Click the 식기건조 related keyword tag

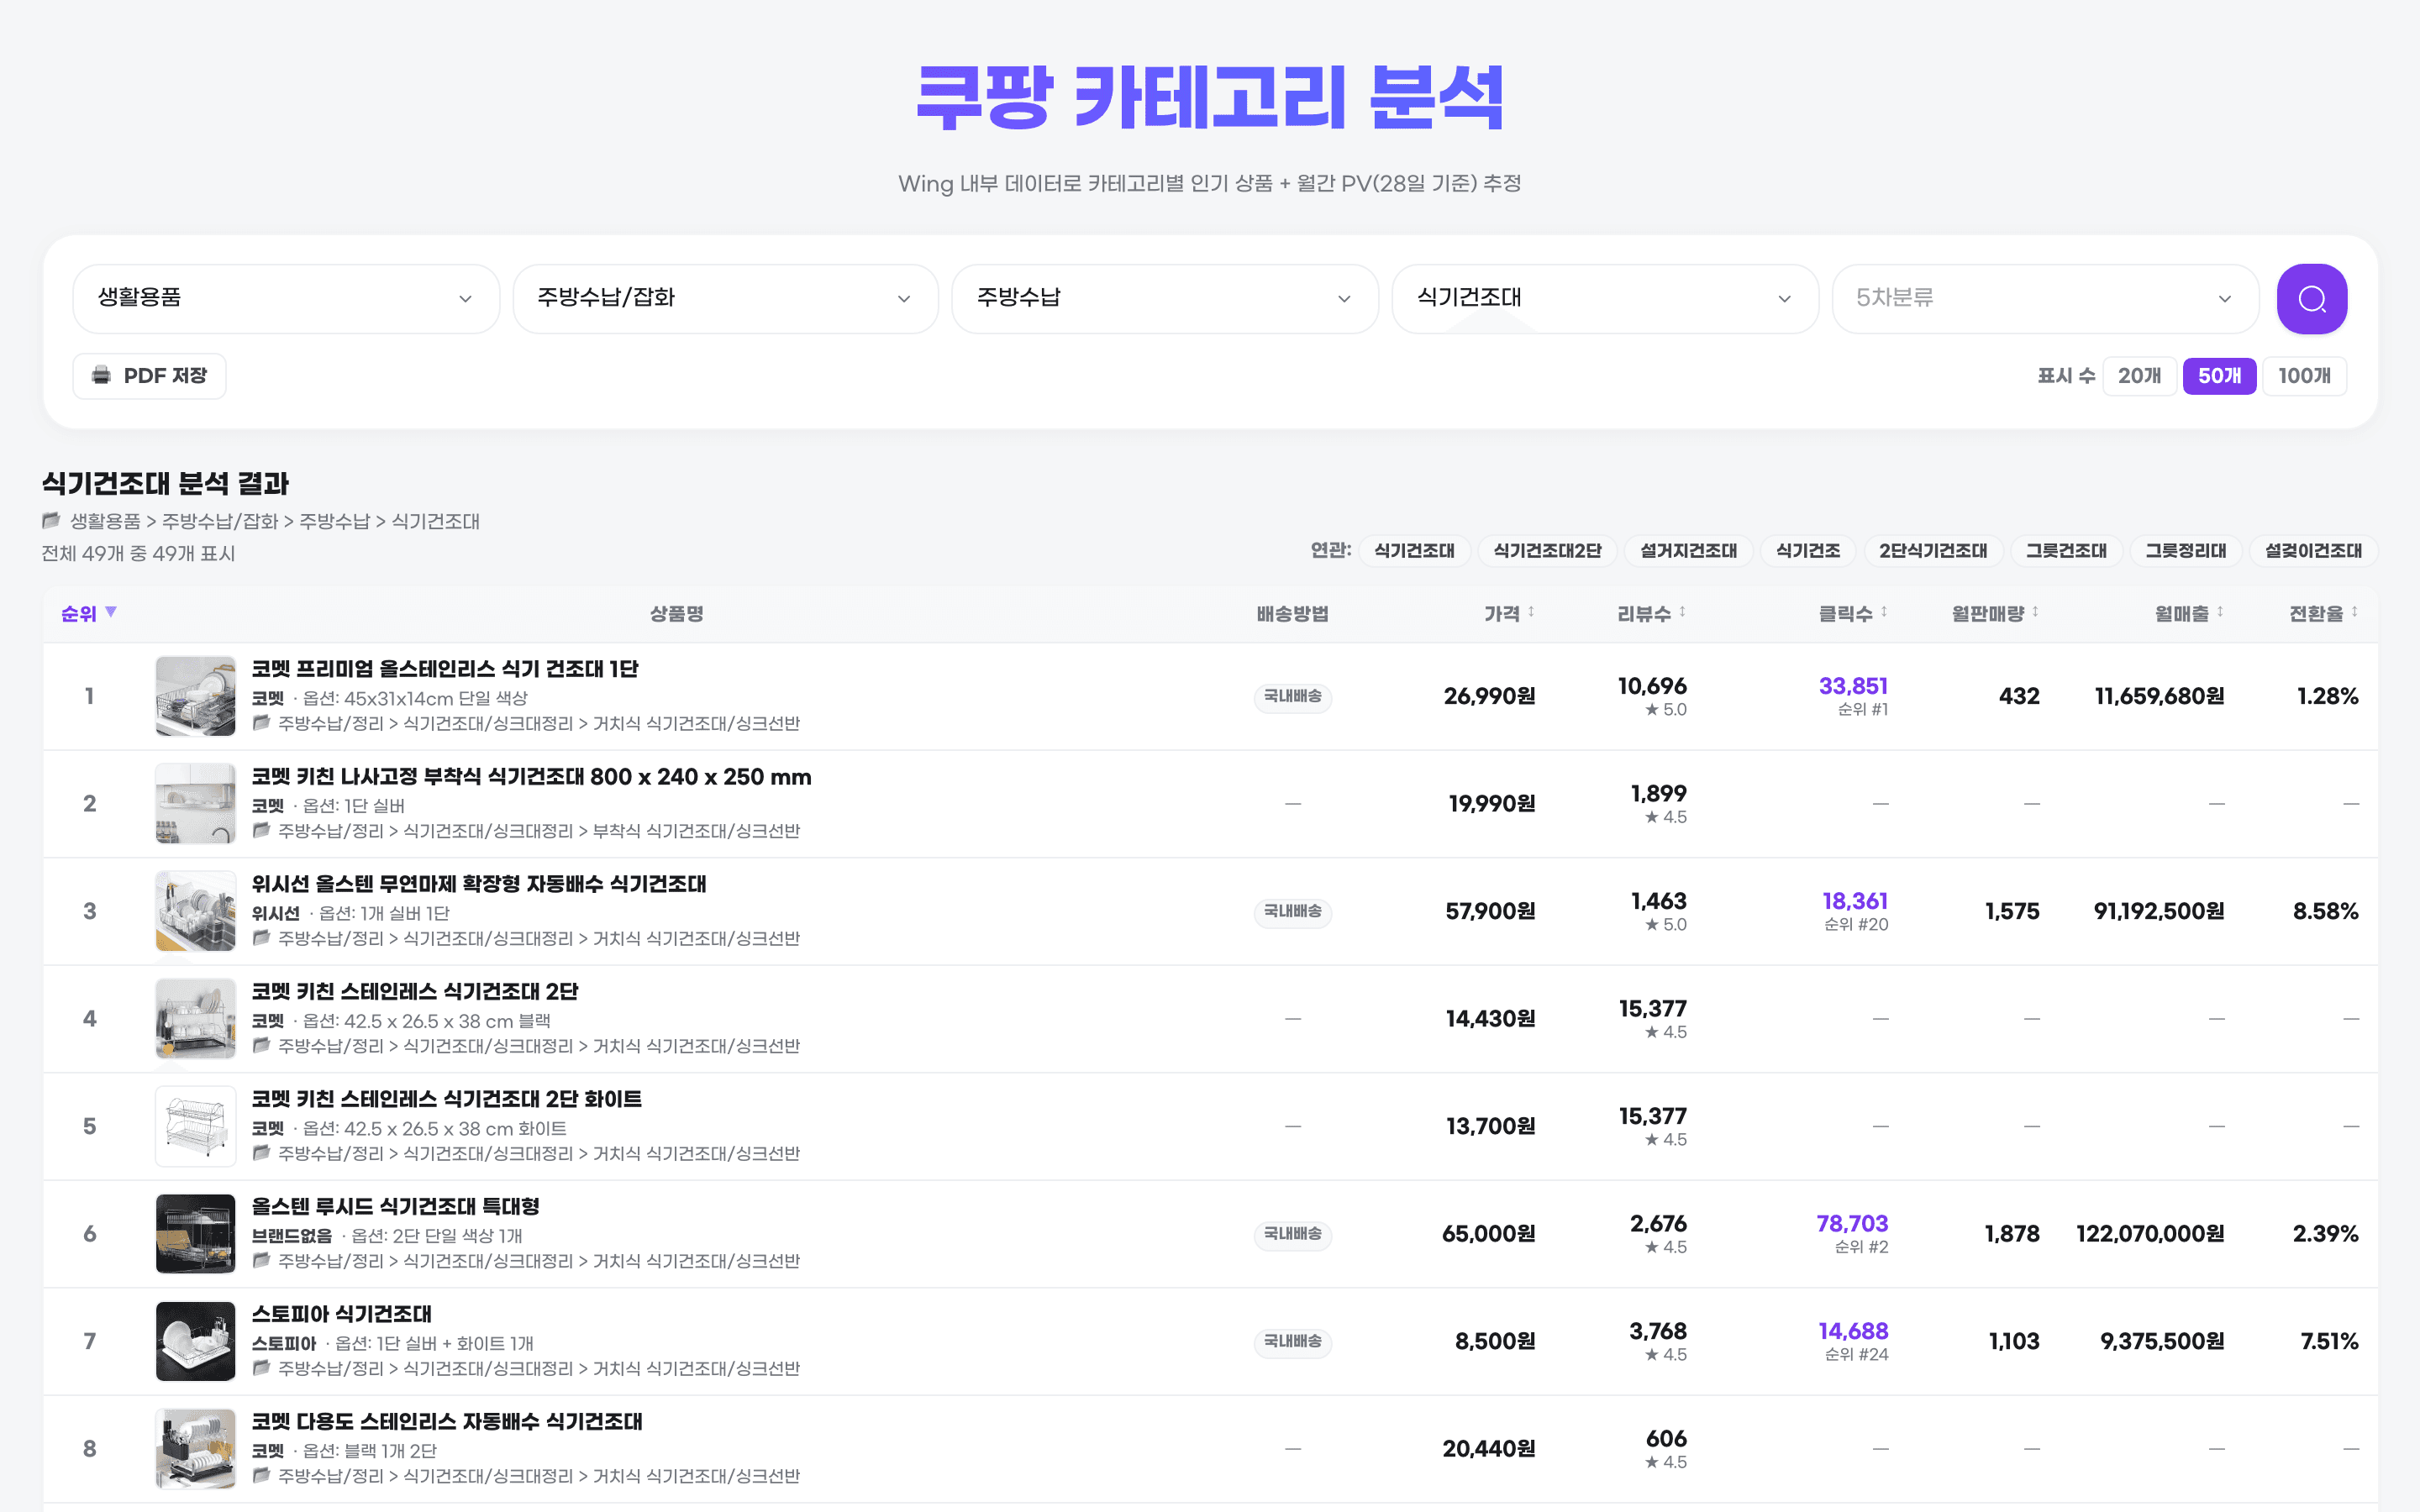pos(1808,551)
